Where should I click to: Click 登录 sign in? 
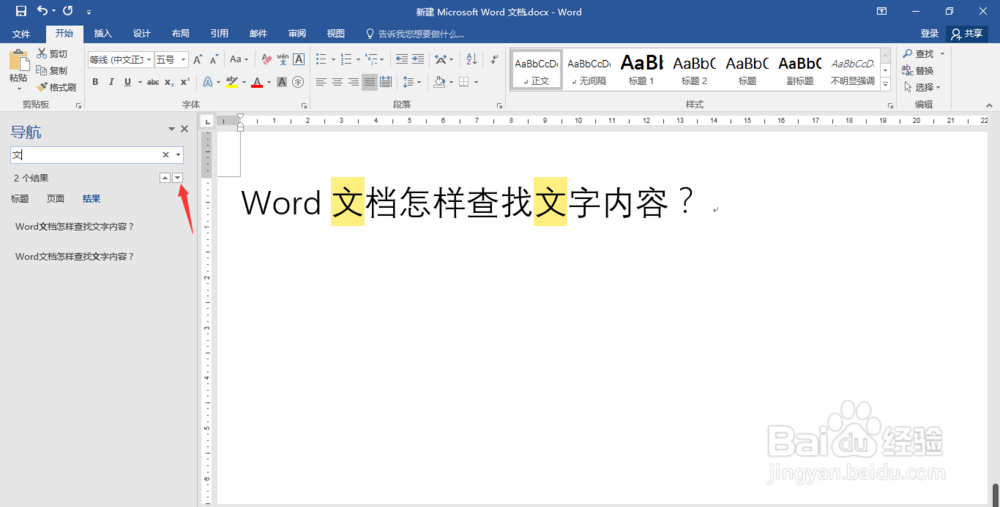(x=929, y=33)
